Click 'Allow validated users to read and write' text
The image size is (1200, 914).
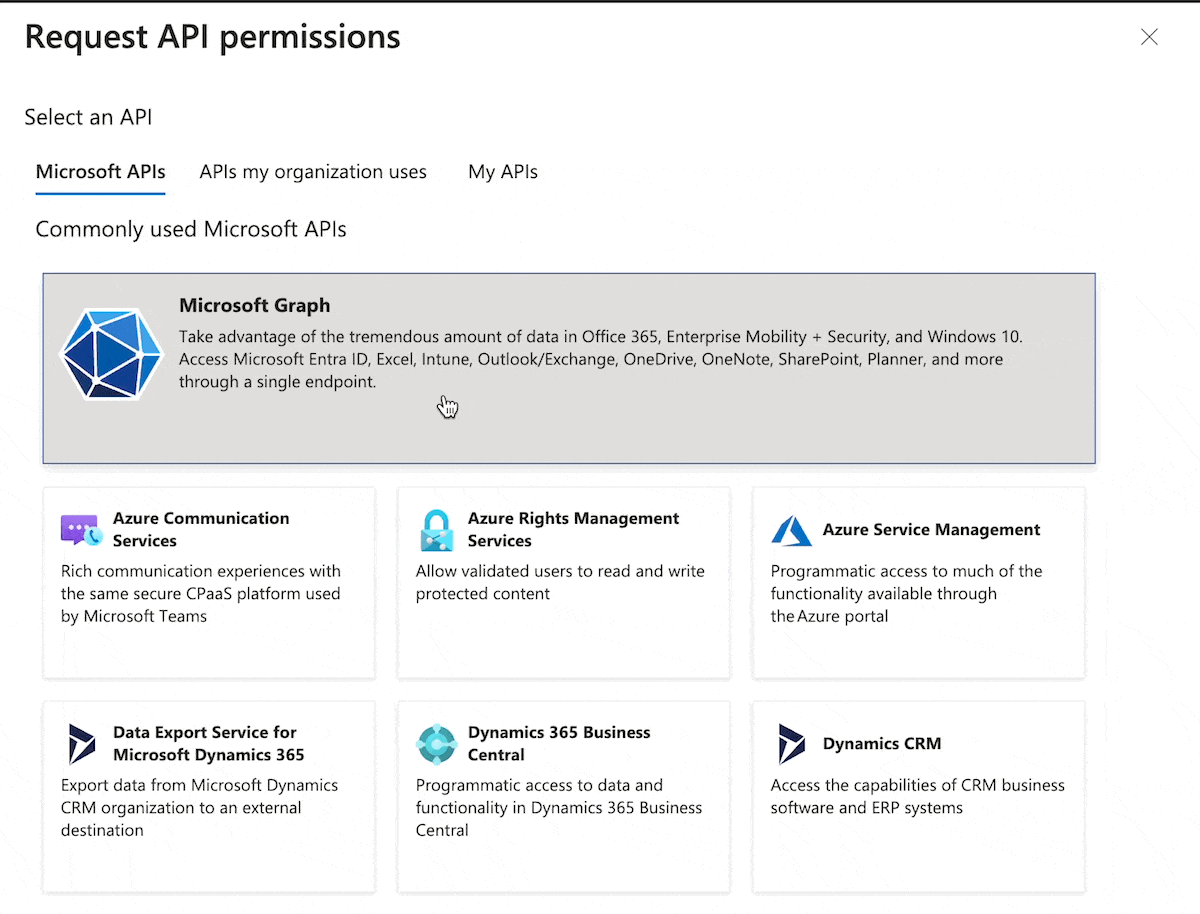tap(560, 582)
